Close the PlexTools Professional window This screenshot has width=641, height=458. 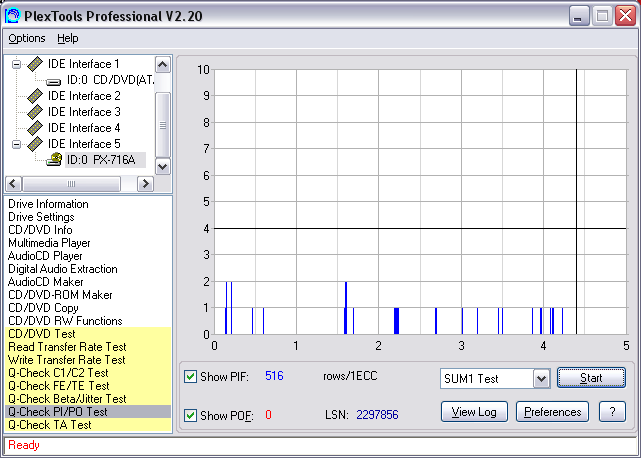(x=625, y=16)
